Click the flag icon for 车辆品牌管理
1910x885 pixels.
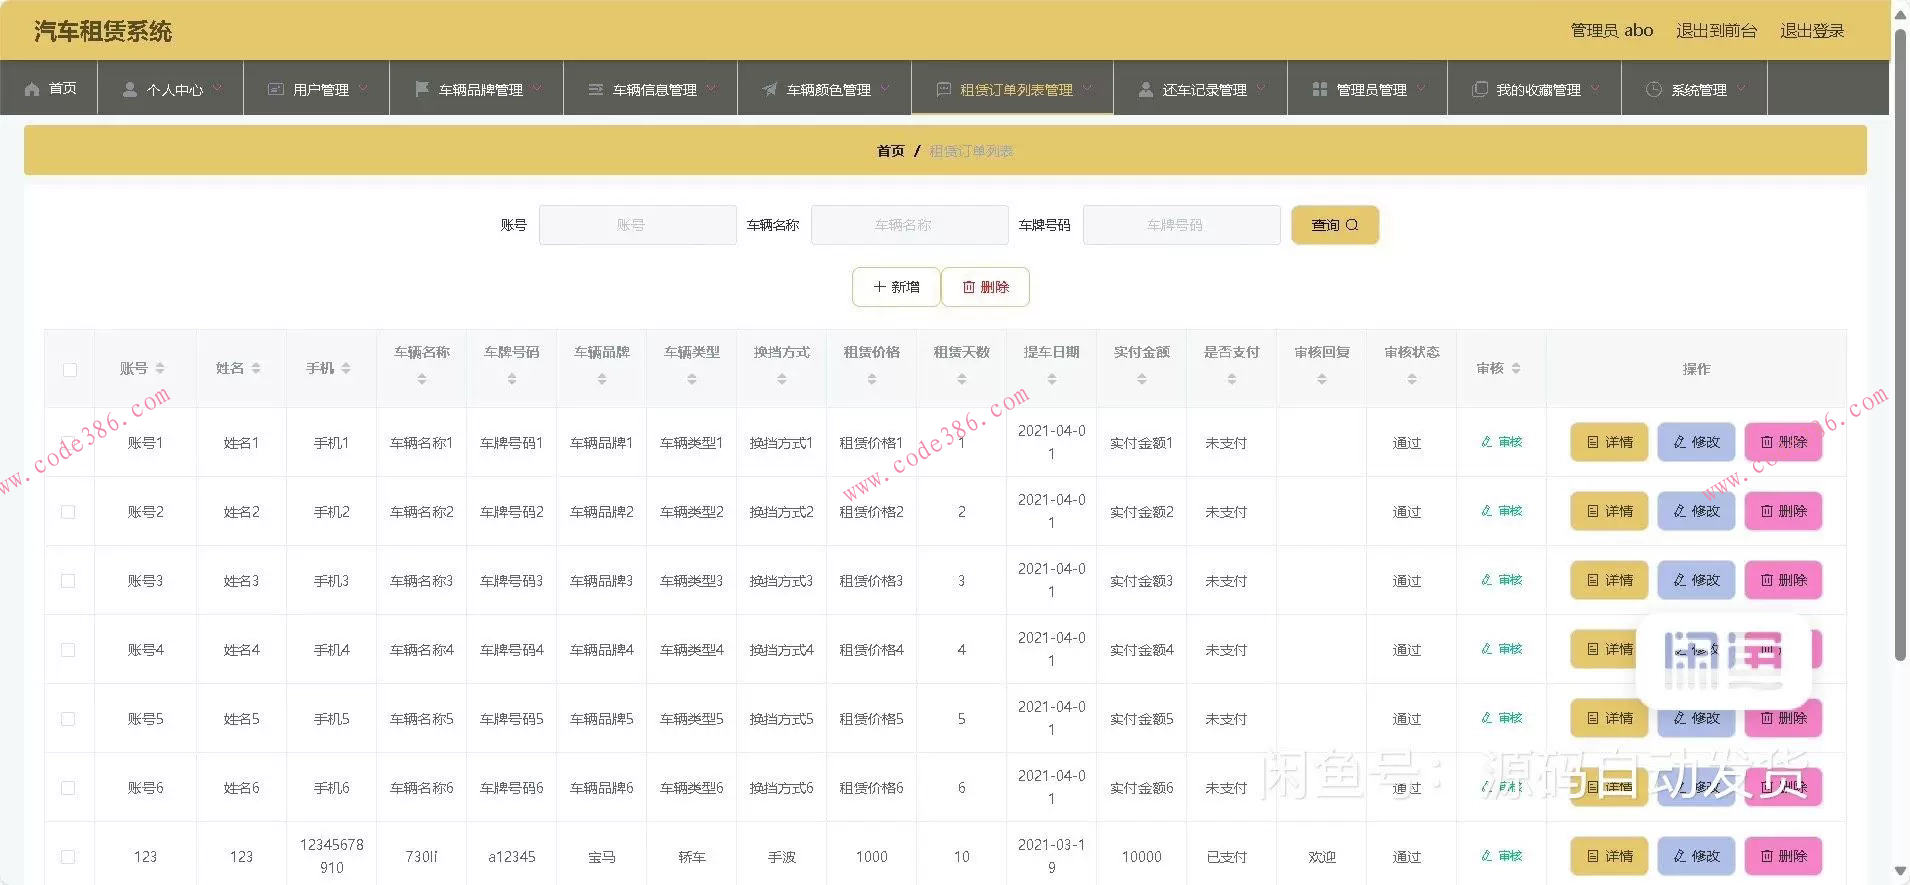pyautogui.click(x=422, y=89)
